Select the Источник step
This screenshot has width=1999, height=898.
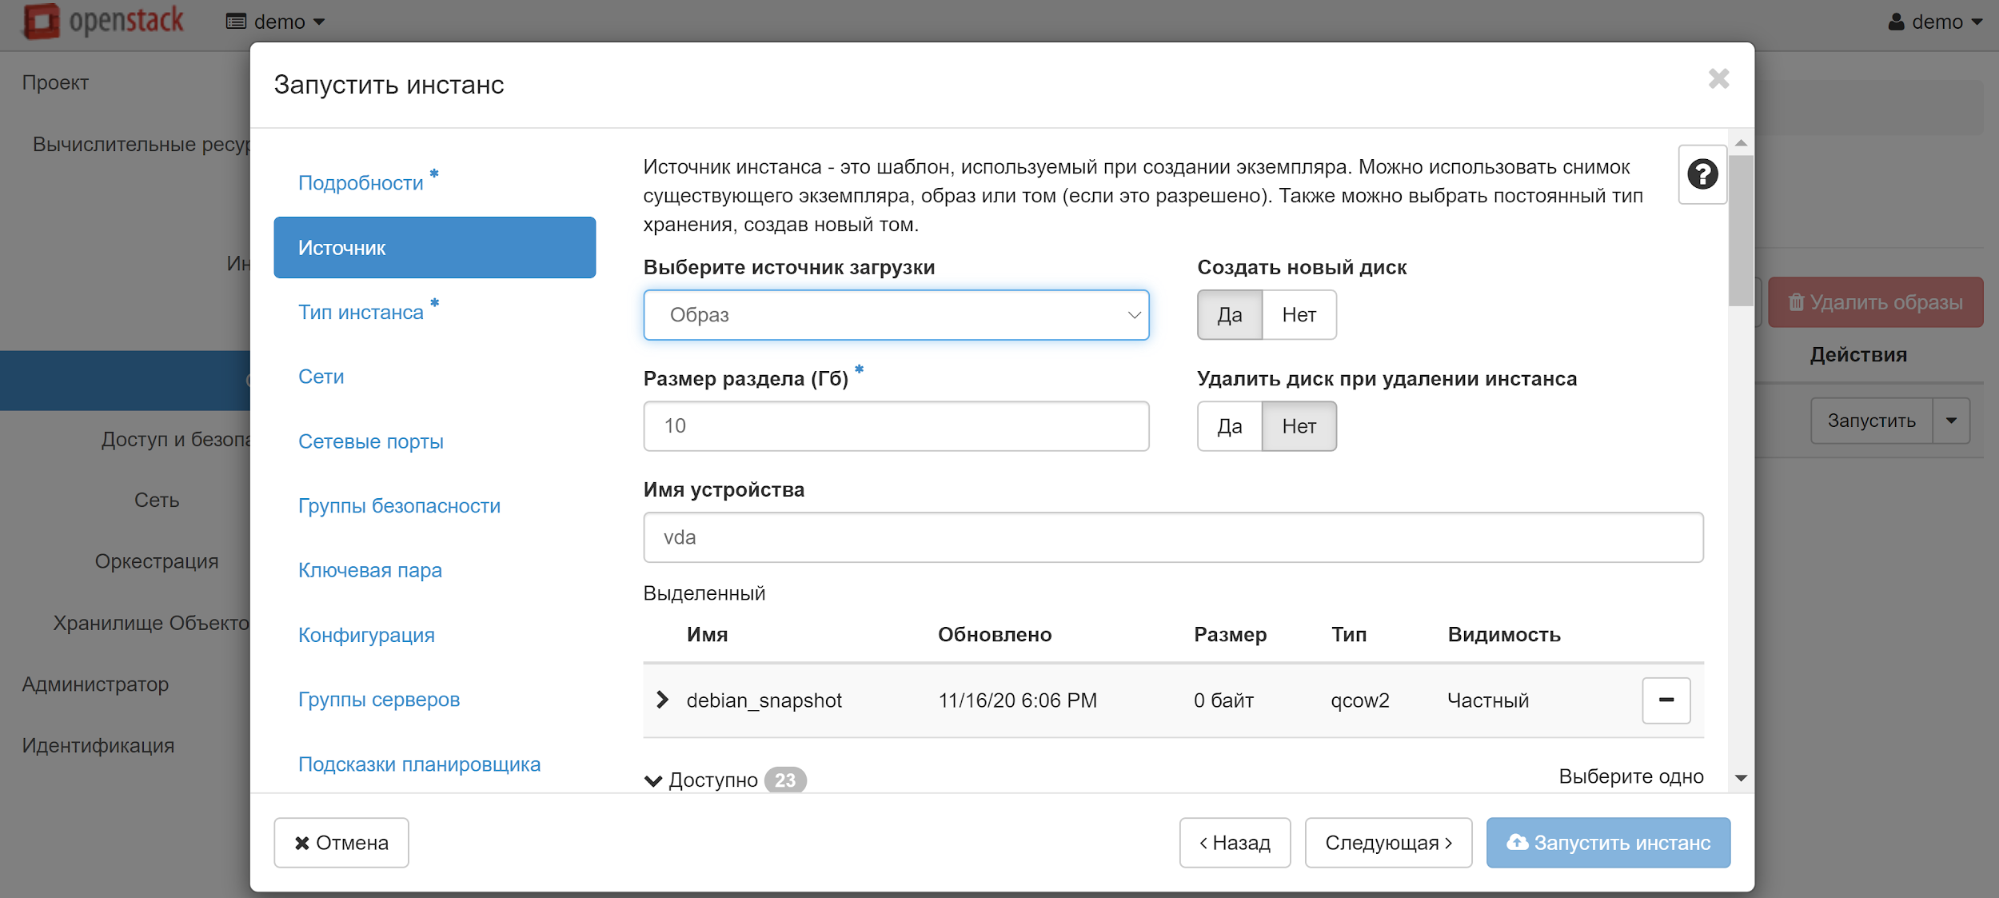(435, 247)
